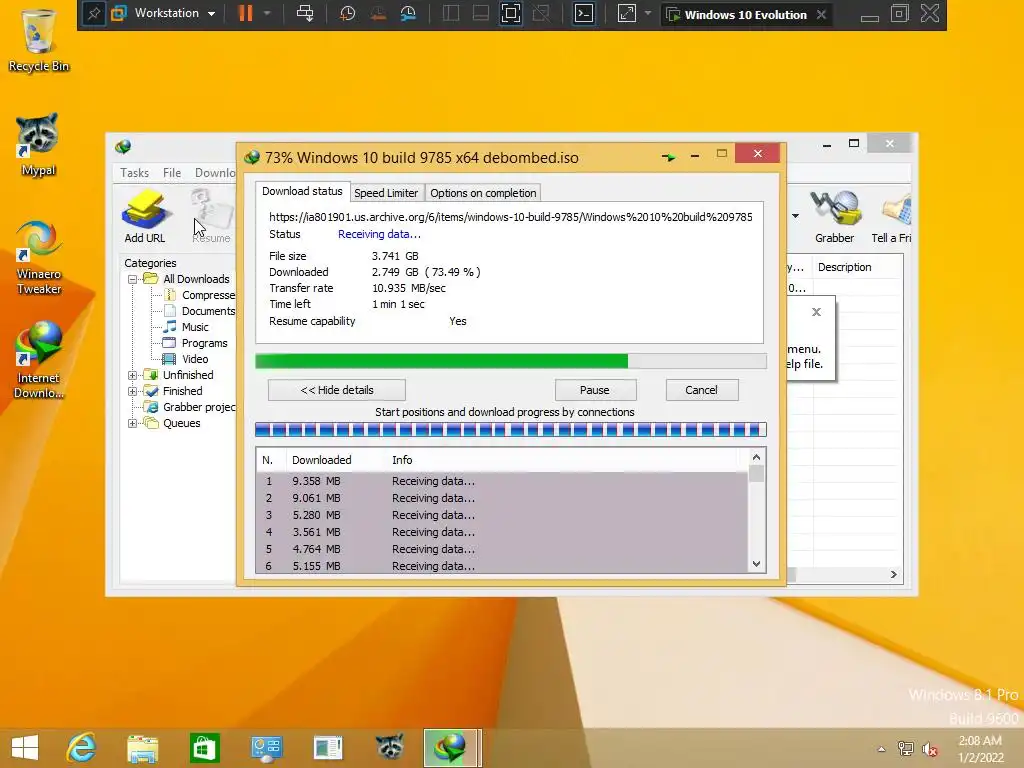Open the toolbar dropdown arrow left of Grabber
1024x768 pixels.
[795, 216]
